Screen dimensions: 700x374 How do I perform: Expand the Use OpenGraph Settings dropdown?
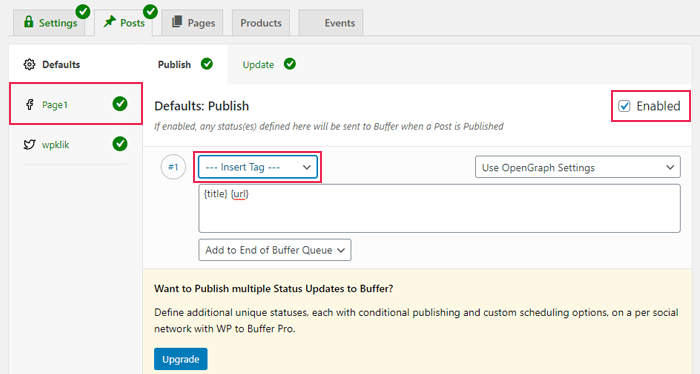[578, 167]
